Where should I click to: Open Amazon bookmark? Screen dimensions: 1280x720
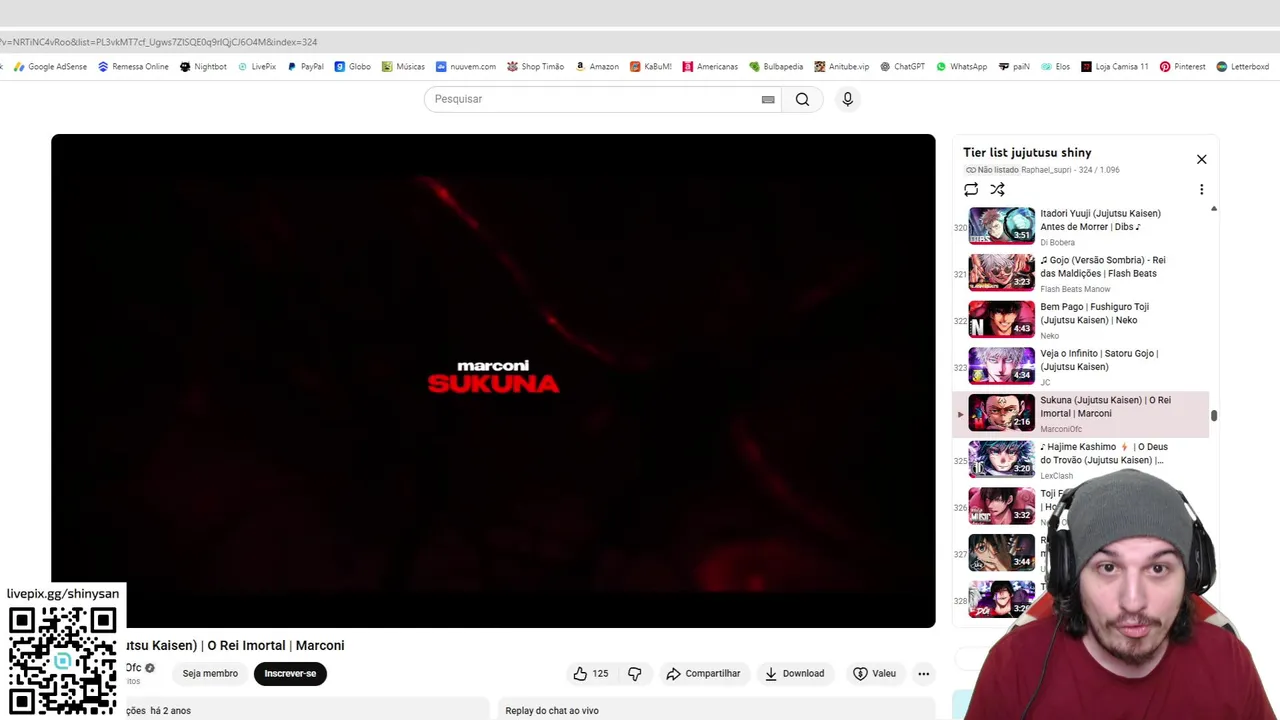(x=597, y=67)
